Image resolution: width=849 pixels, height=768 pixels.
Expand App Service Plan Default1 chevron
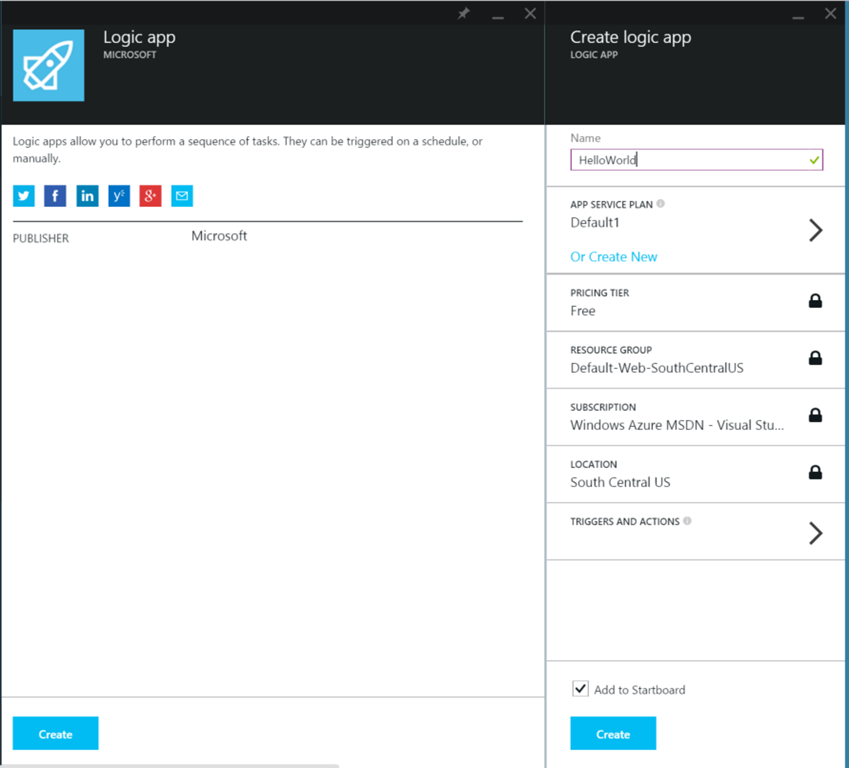(815, 230)
